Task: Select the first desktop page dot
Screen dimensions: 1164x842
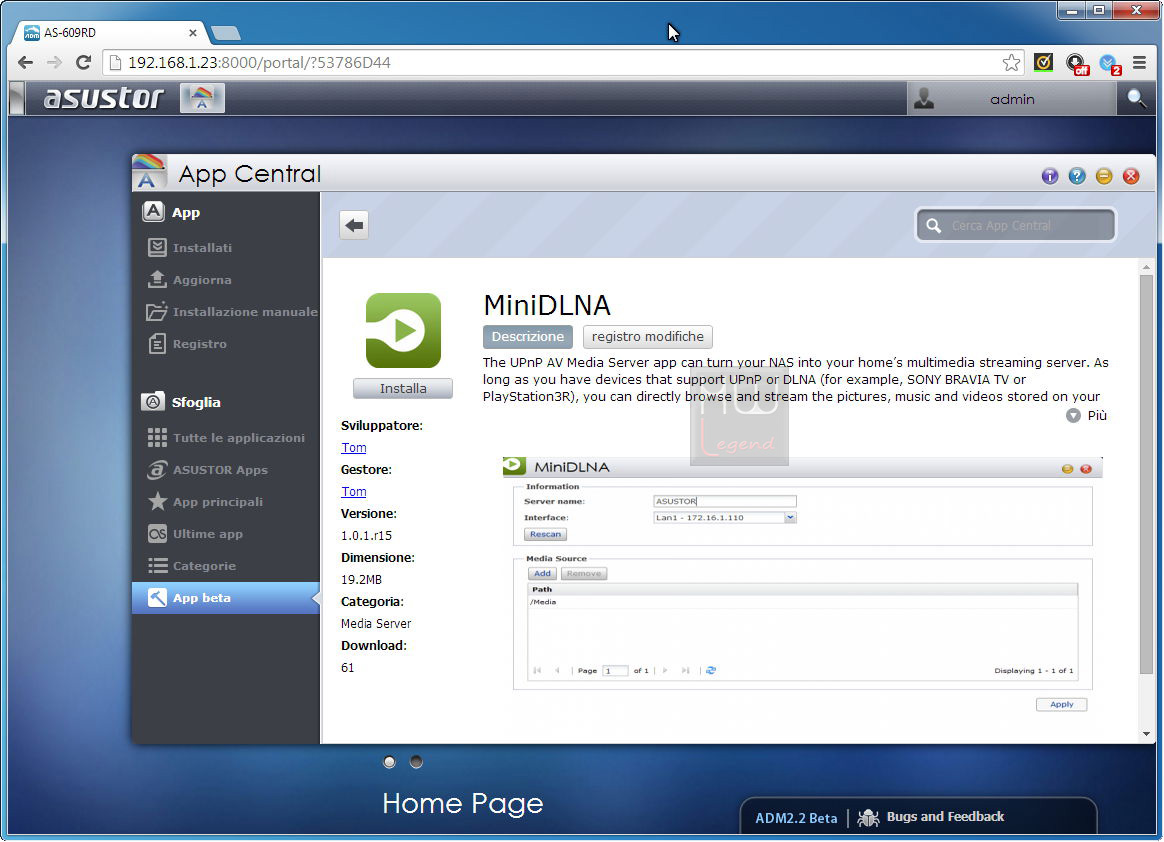Action: (x=389, y=762)
